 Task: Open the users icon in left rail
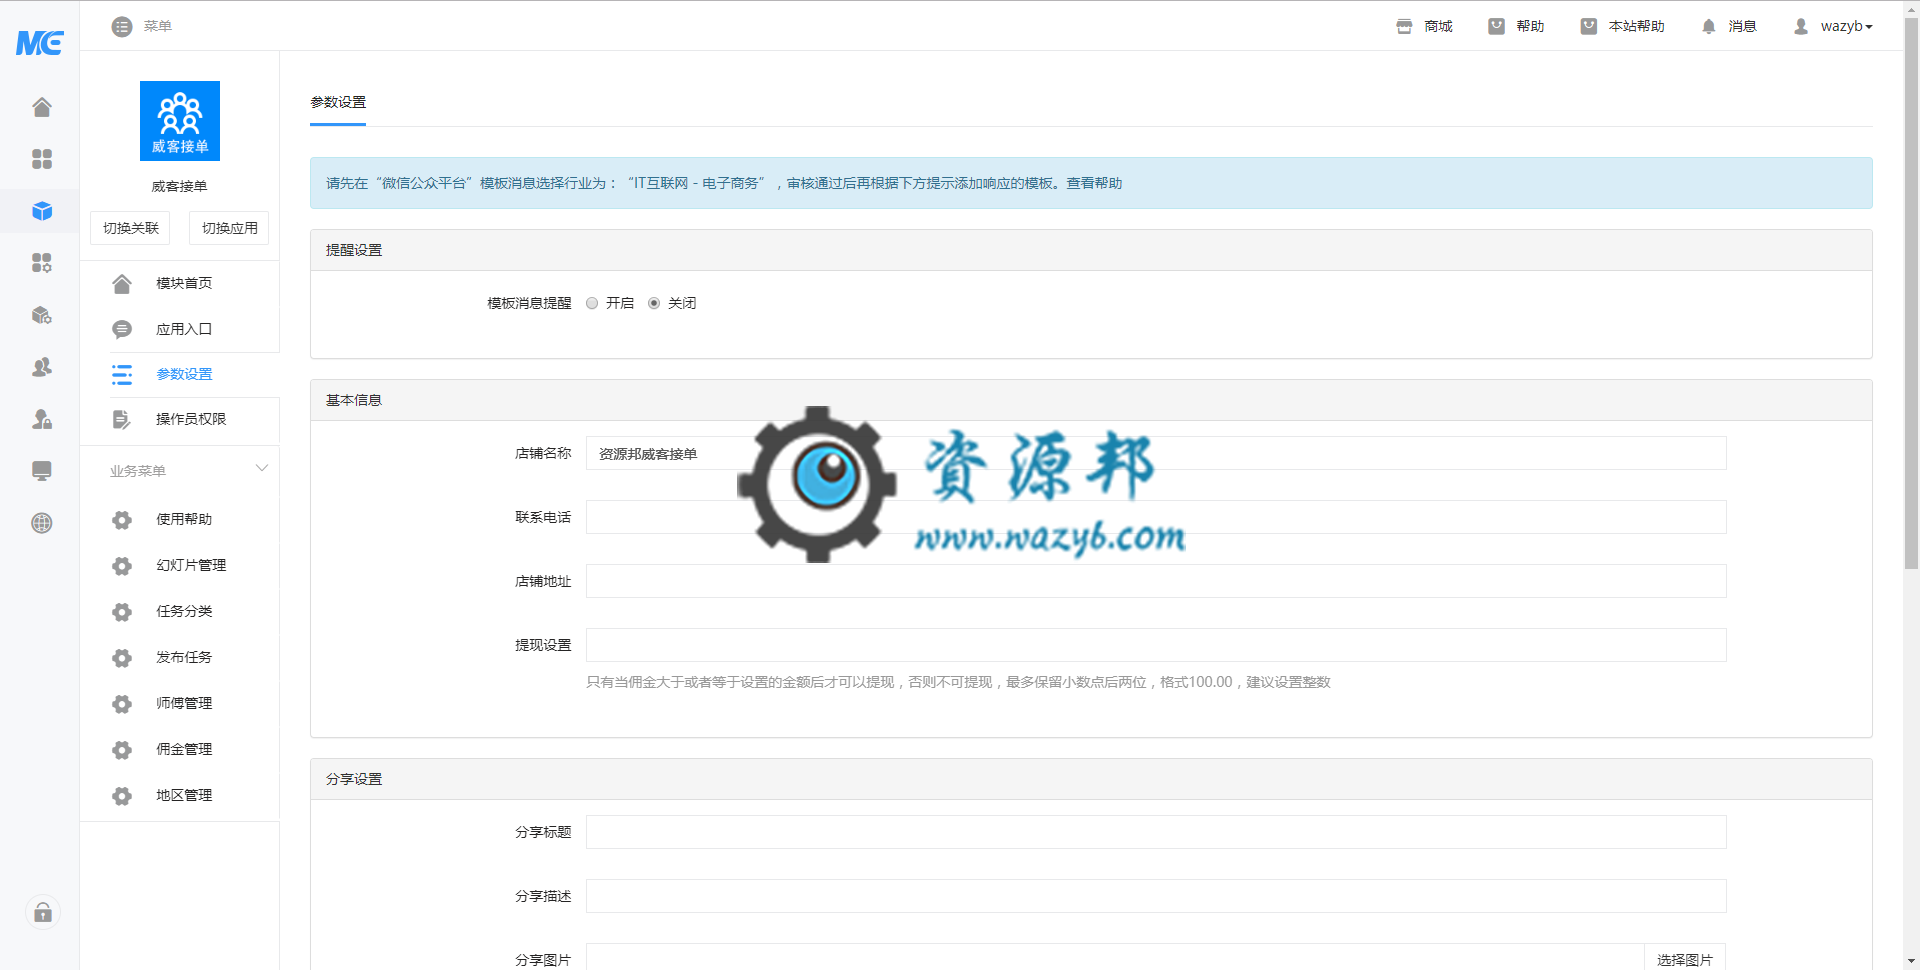pos(42,367)
